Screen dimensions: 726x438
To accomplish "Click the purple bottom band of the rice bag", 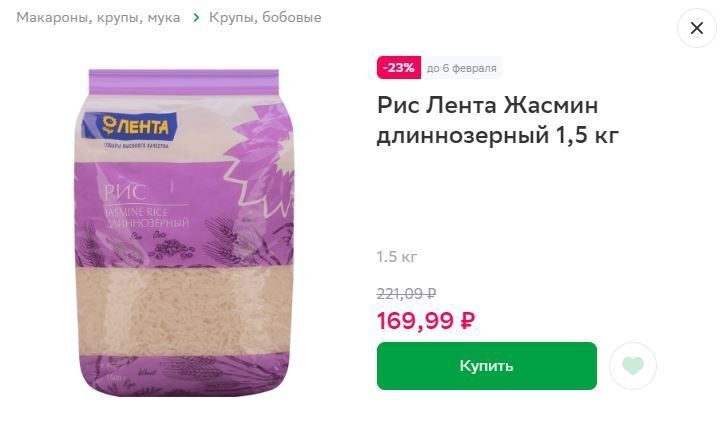I will click(x=184, y=375).
